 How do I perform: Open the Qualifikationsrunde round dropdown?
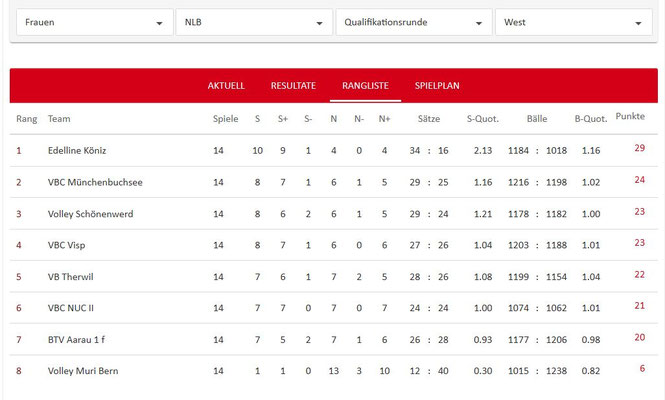(x=413, y=22)
